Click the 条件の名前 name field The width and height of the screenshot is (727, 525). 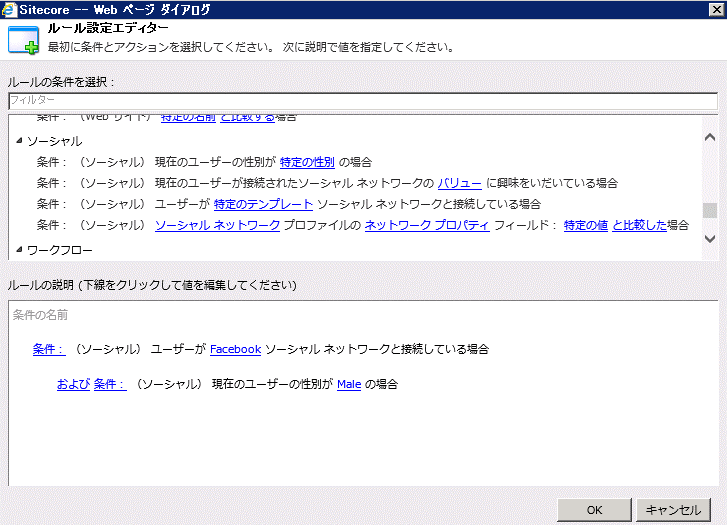(x=362, y=315)
